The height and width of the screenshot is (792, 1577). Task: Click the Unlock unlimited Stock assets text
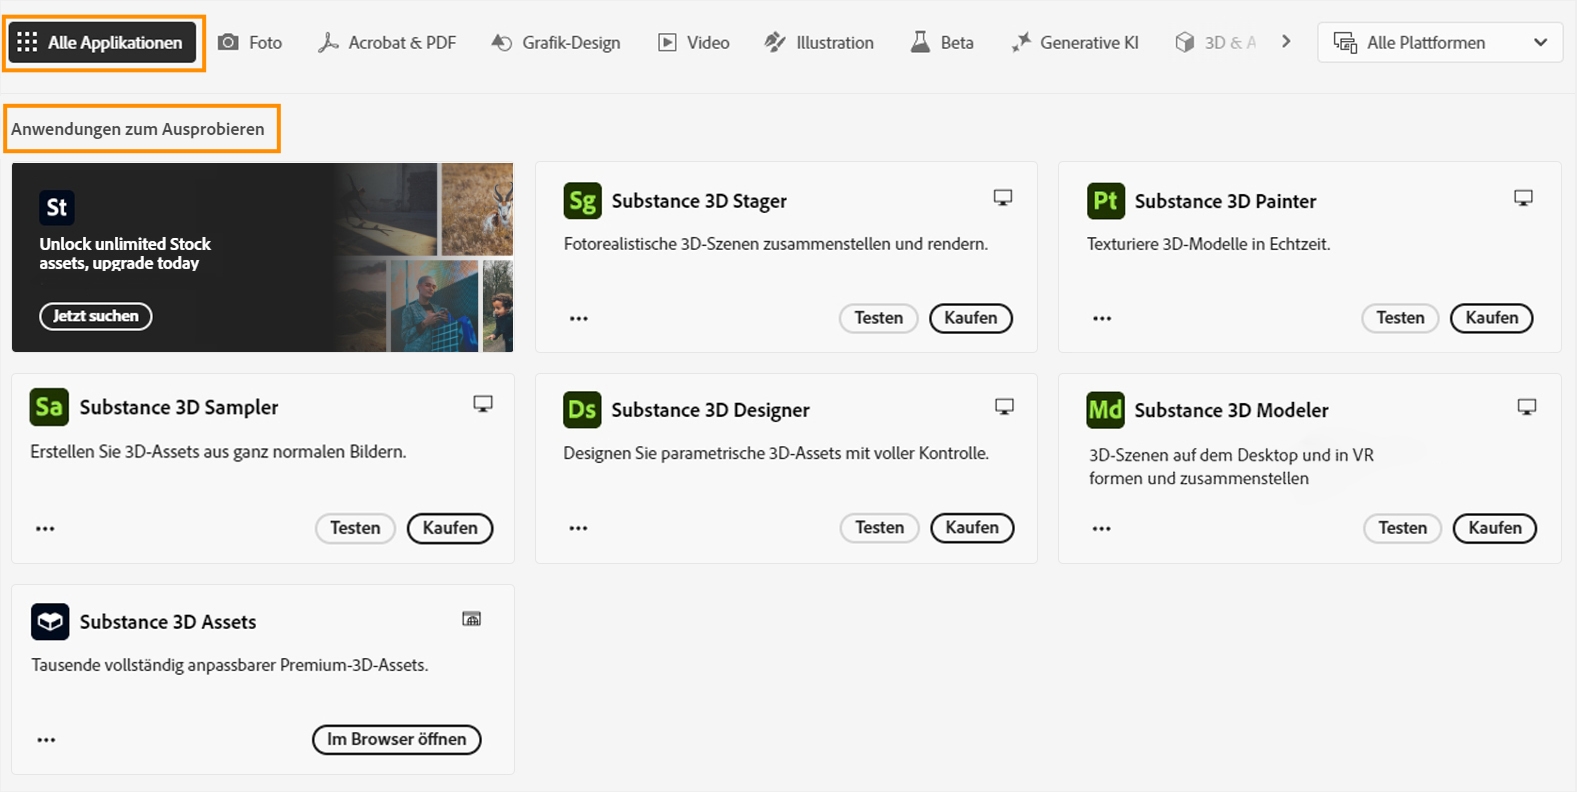coord(125,253)
